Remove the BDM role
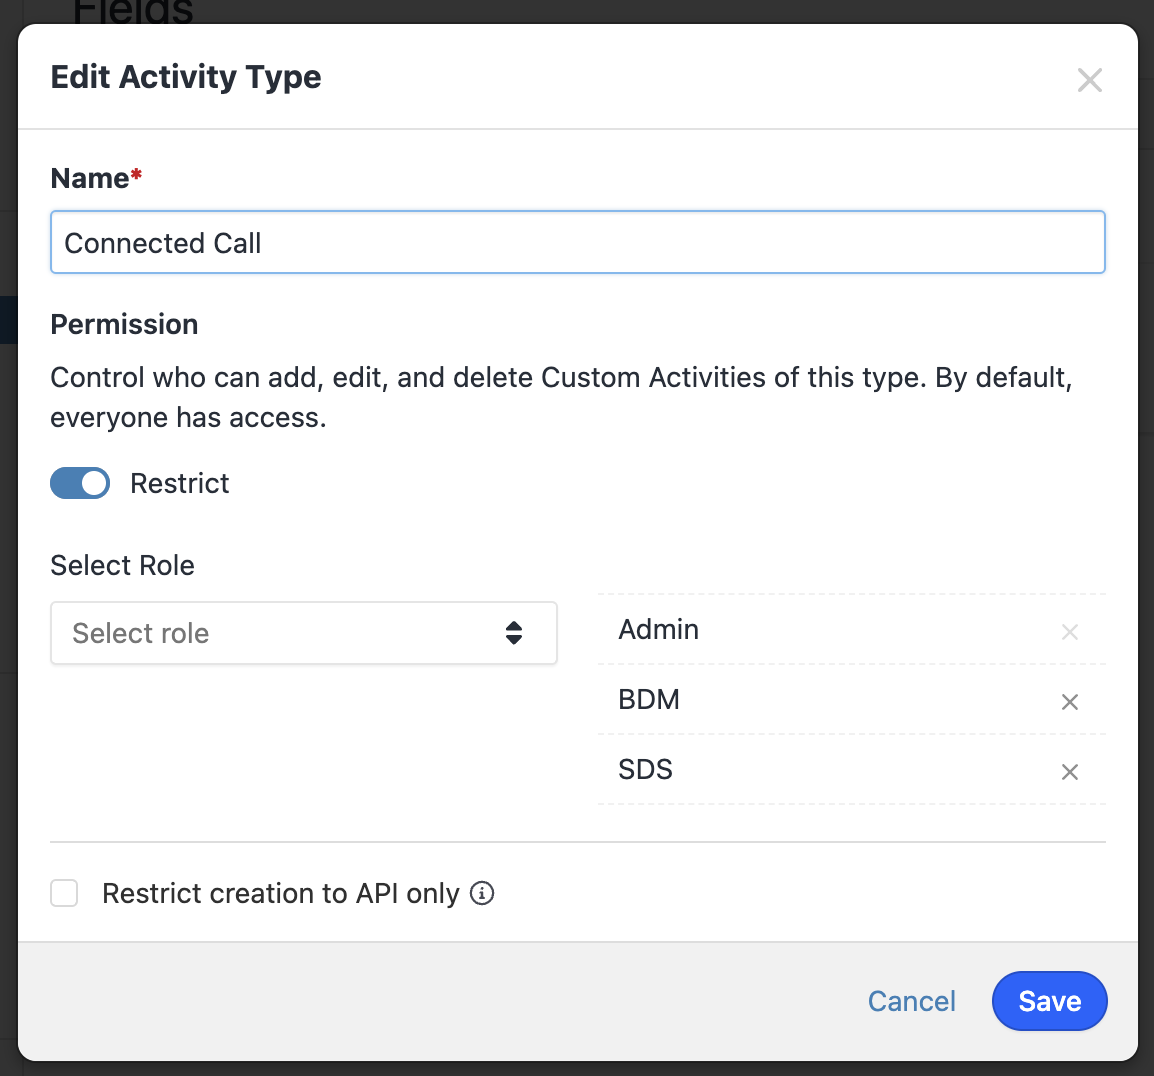 [x=1069, y=702]
